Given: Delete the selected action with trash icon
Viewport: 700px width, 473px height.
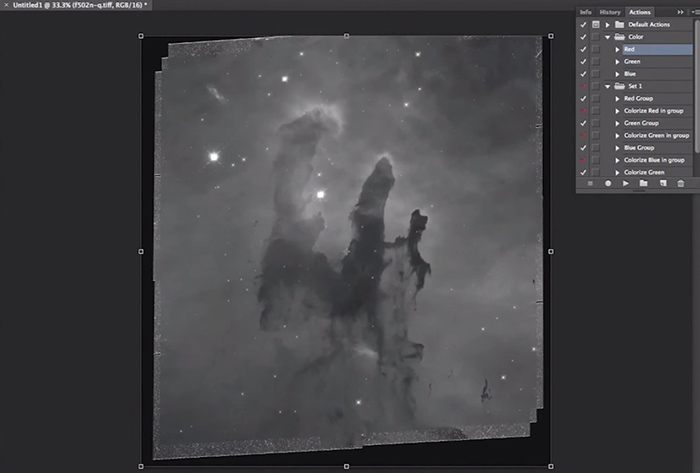Looking at the screenshot, I should (x=680, y=184).
